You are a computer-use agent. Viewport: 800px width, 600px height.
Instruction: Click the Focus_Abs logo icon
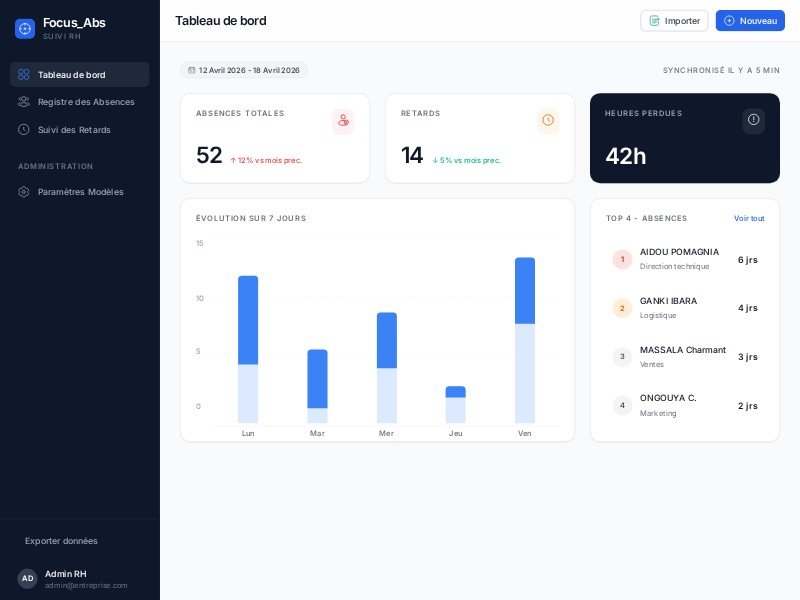tap(25, 29)
